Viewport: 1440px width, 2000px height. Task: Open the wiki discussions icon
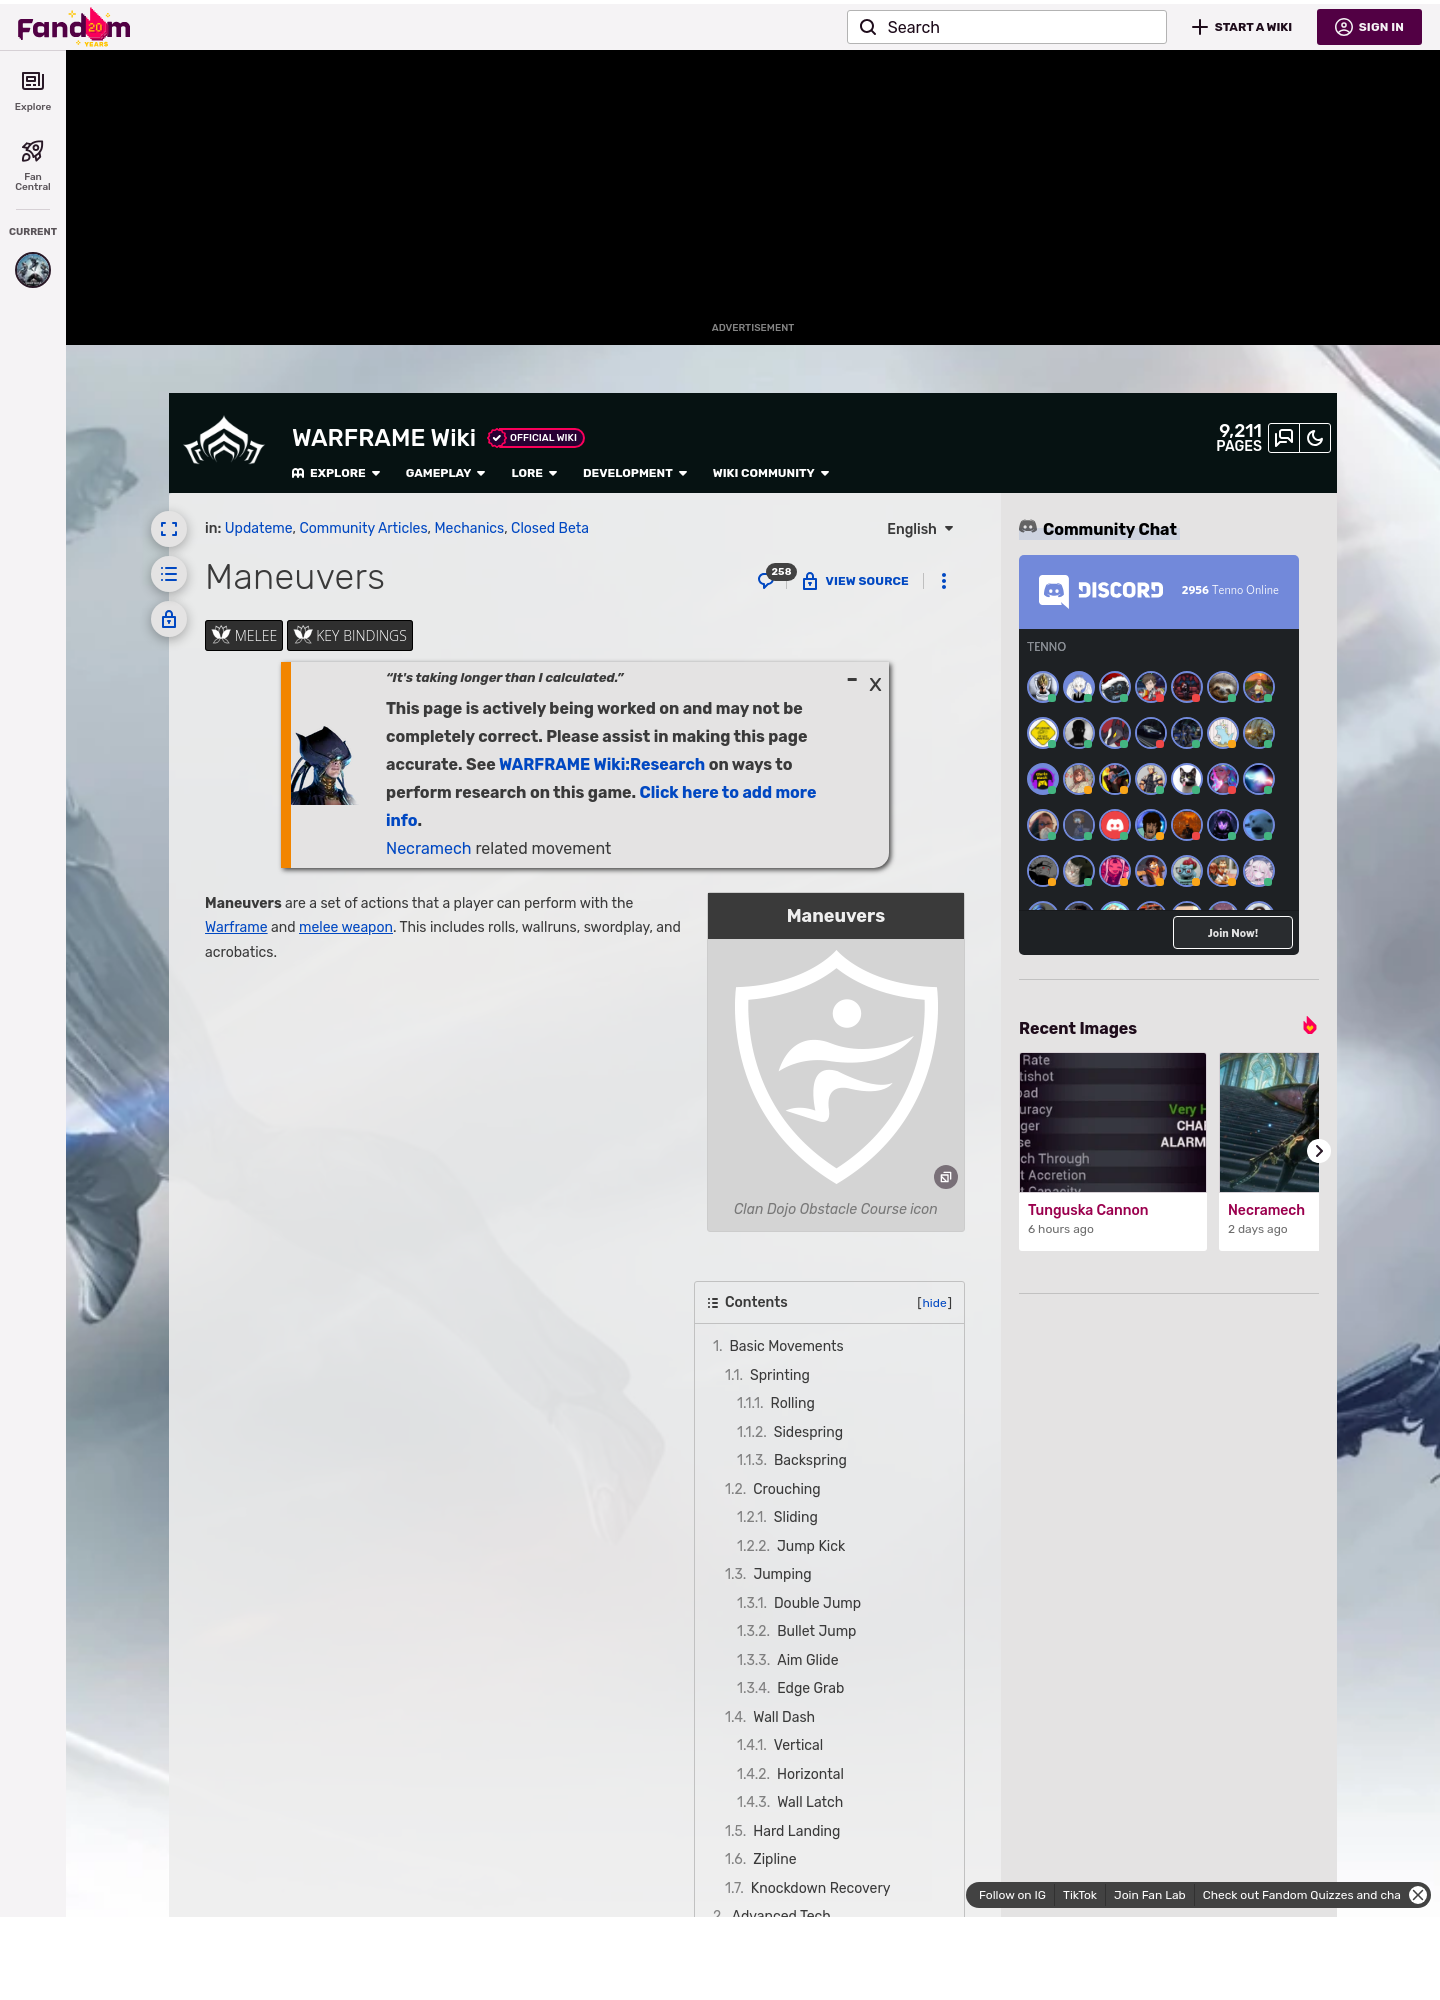pos(1284,438)
